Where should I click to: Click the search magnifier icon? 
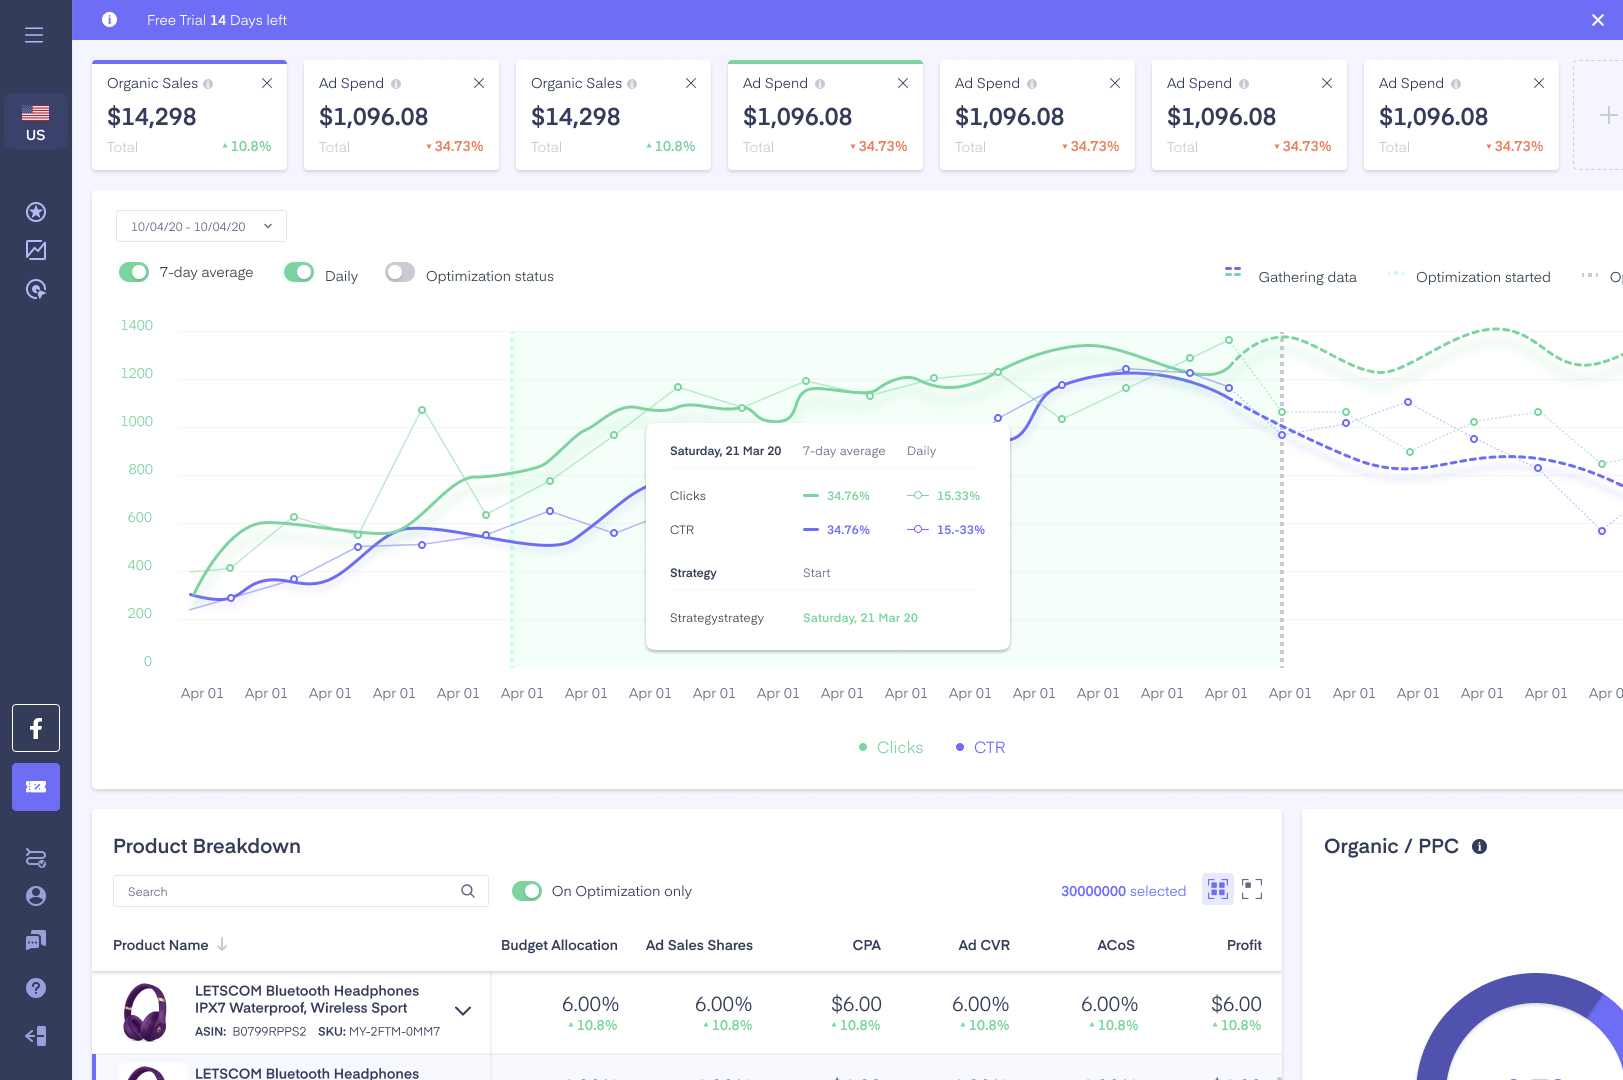[468, 891]
